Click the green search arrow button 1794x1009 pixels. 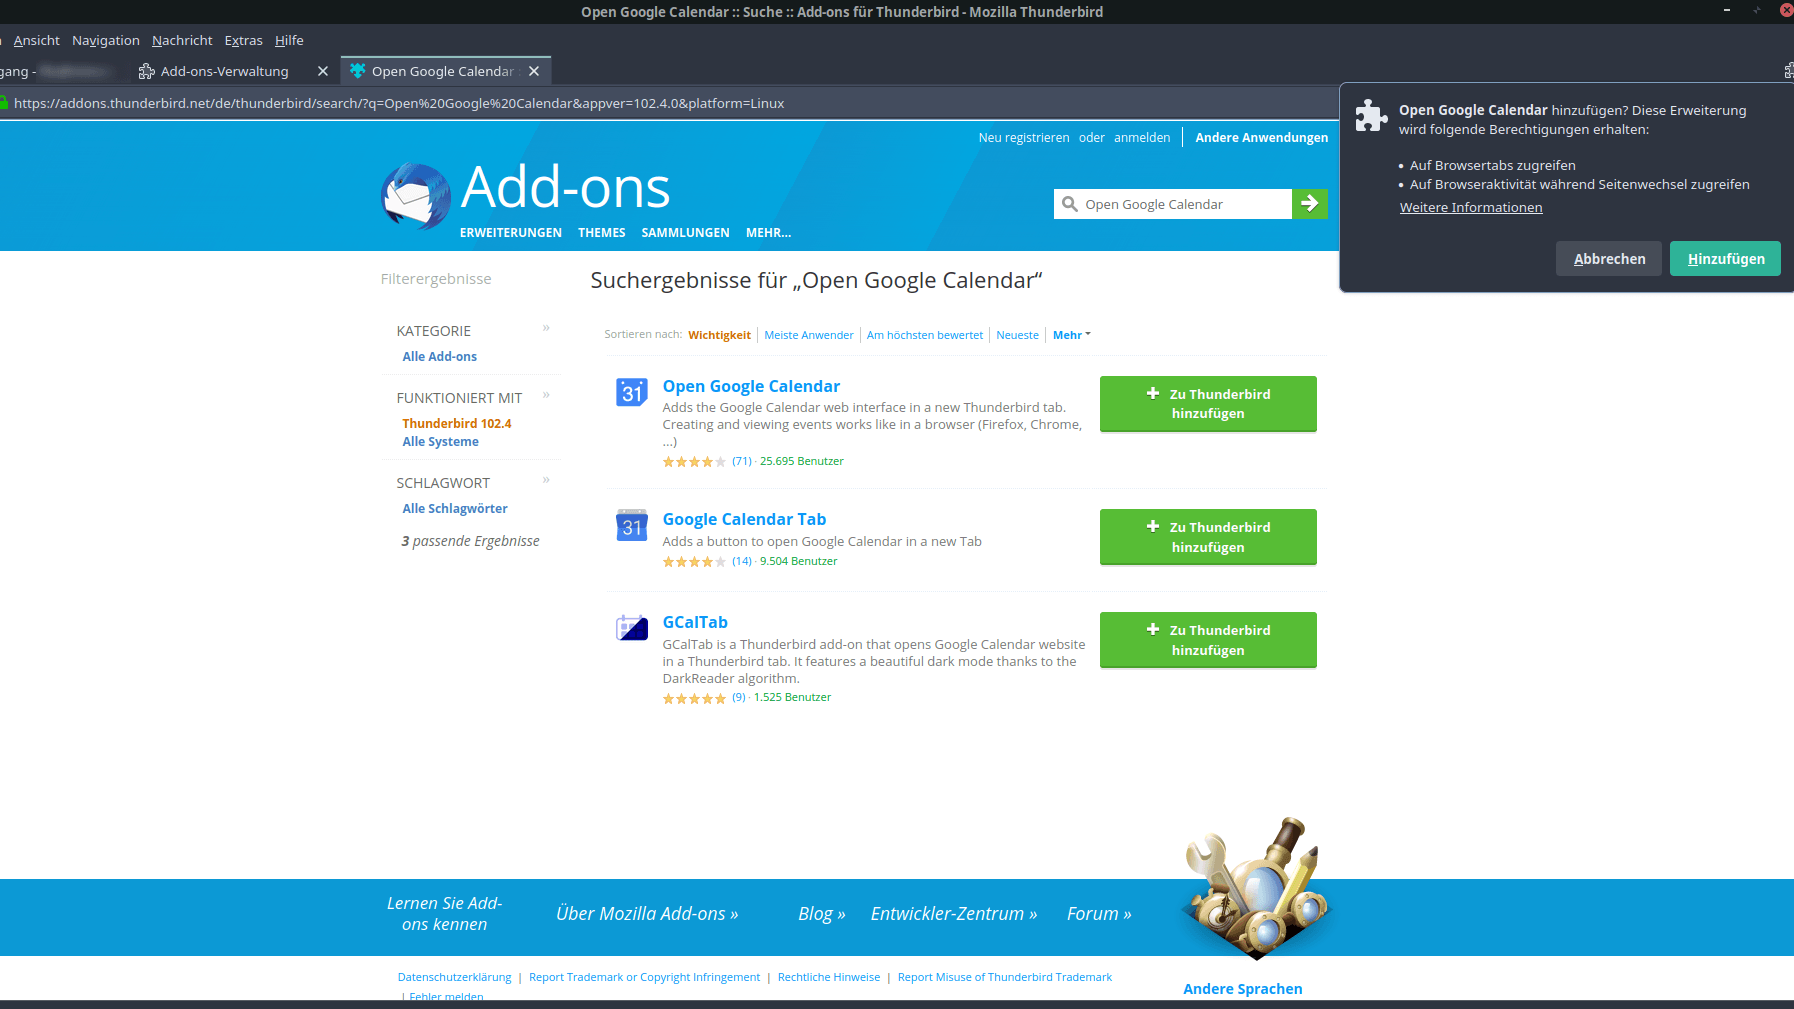click(1309, 204)
